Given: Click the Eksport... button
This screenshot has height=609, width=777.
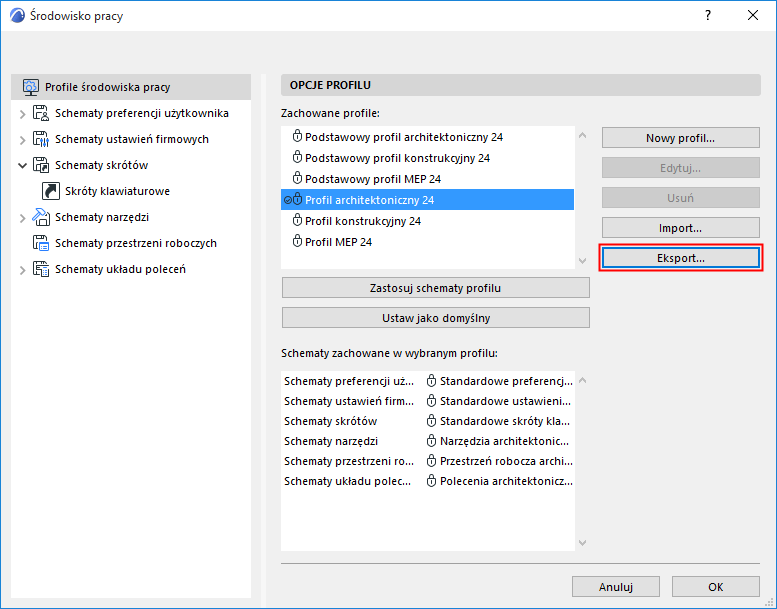Looking at the screenshot, I should point(680,258).
